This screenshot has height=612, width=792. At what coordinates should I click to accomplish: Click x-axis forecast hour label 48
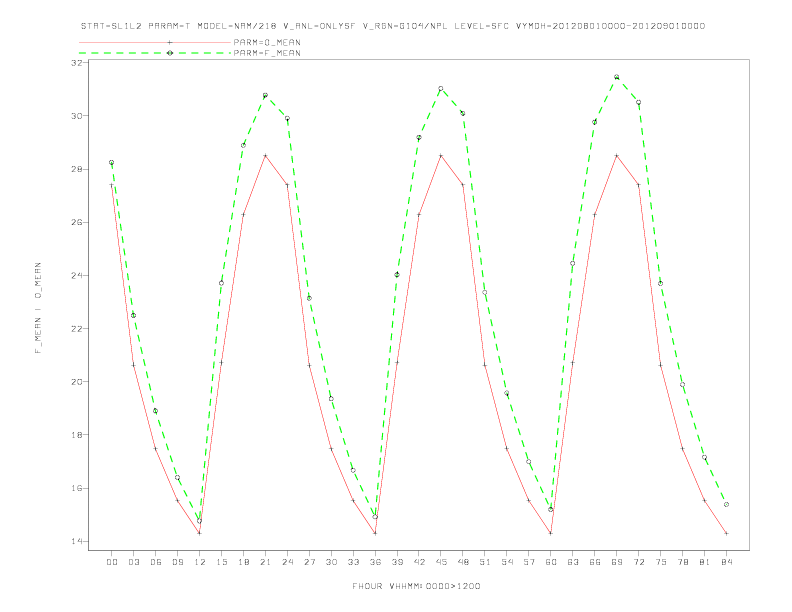click(463, 562)
